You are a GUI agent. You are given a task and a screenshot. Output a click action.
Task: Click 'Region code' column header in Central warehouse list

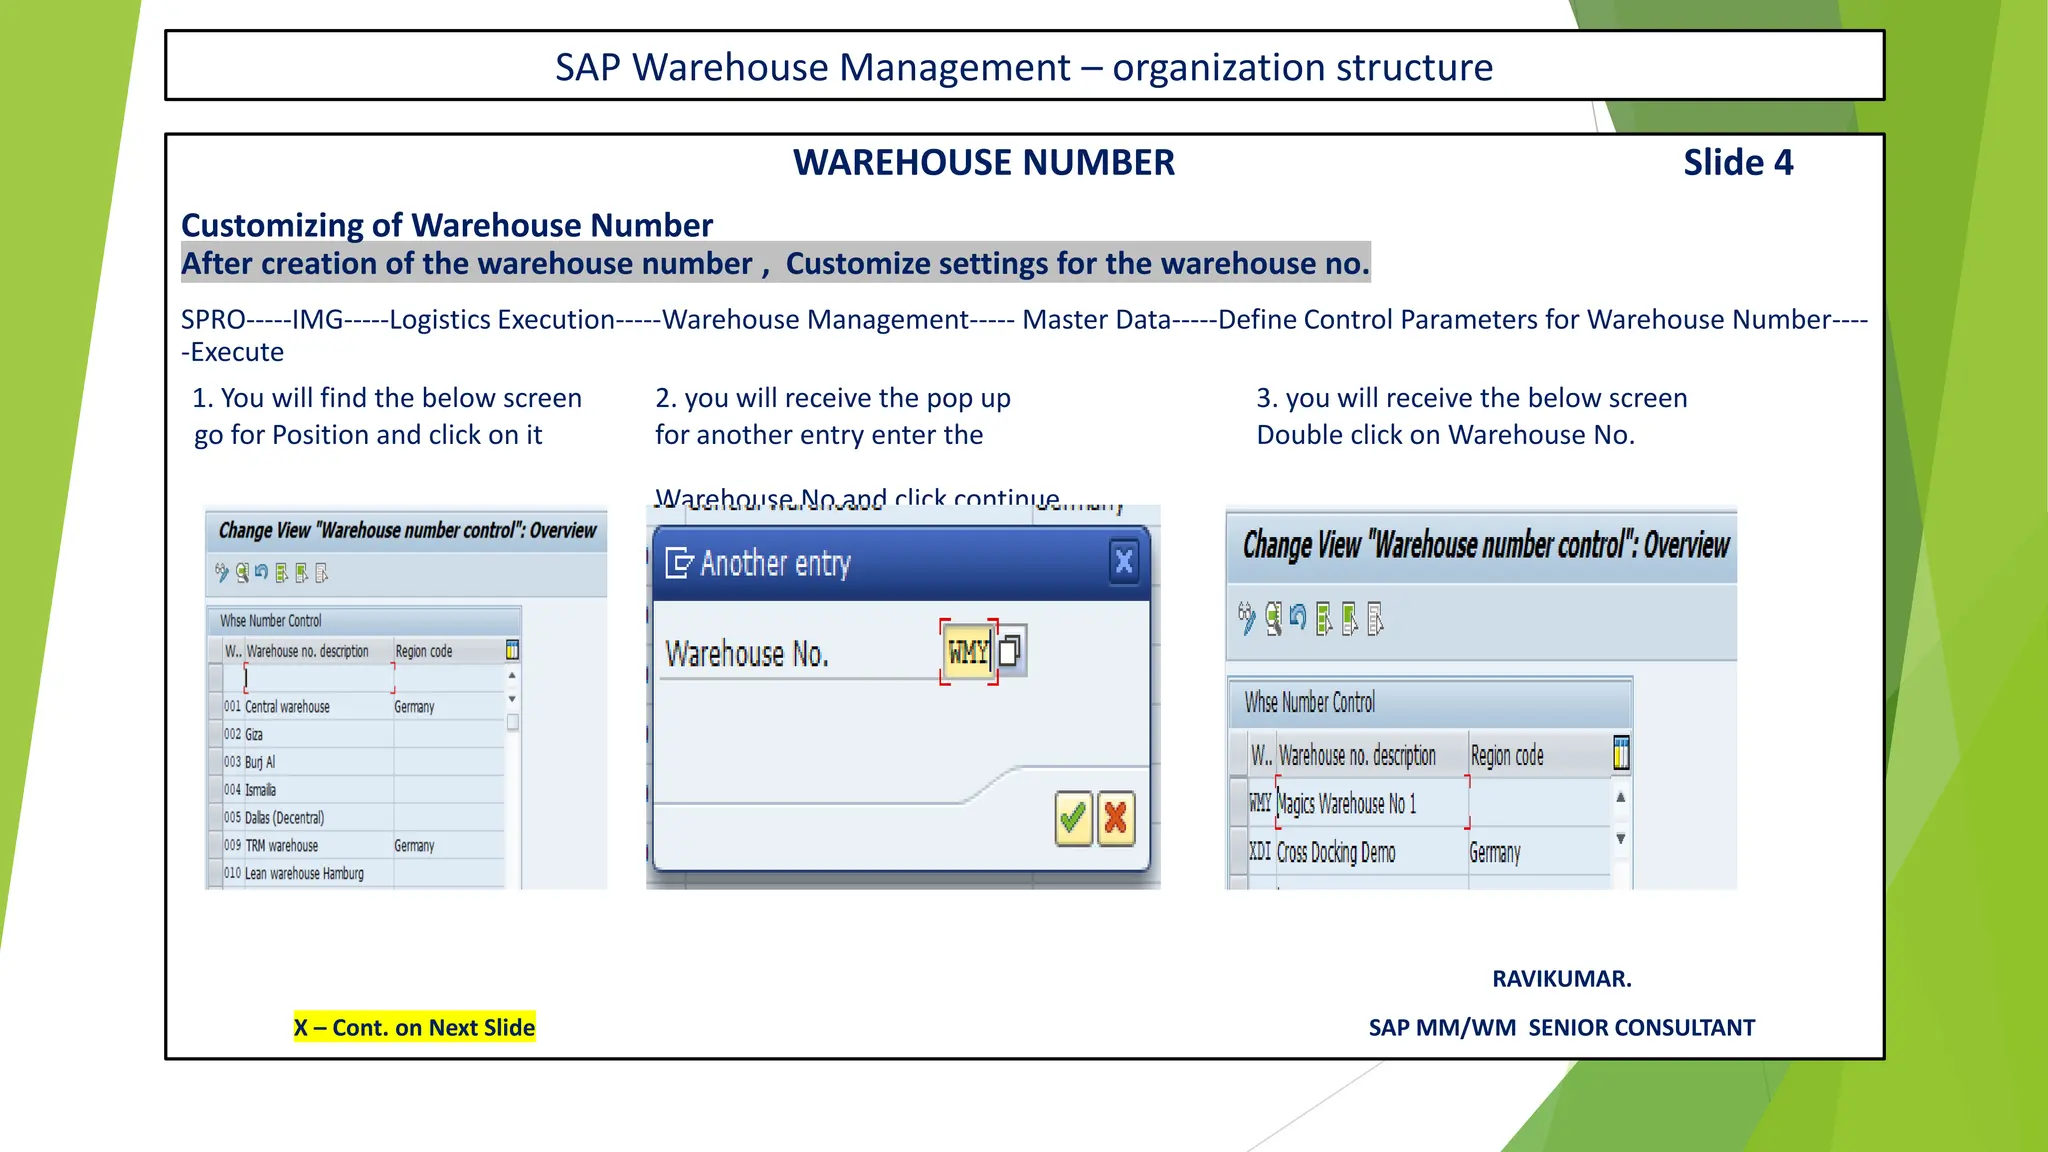(x=449, y=651)
